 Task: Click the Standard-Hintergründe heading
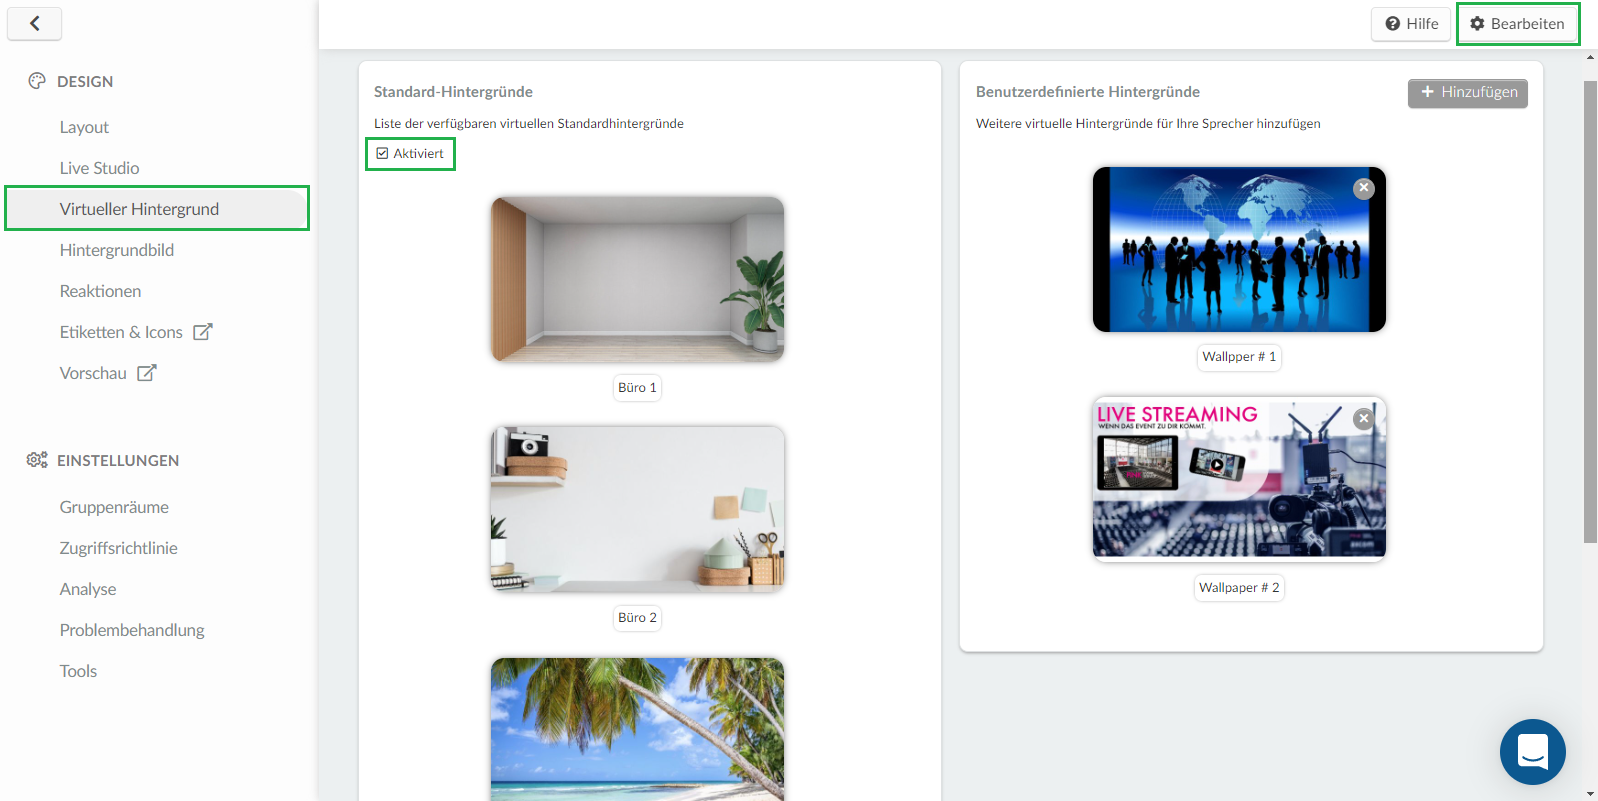tap(453, 92)
